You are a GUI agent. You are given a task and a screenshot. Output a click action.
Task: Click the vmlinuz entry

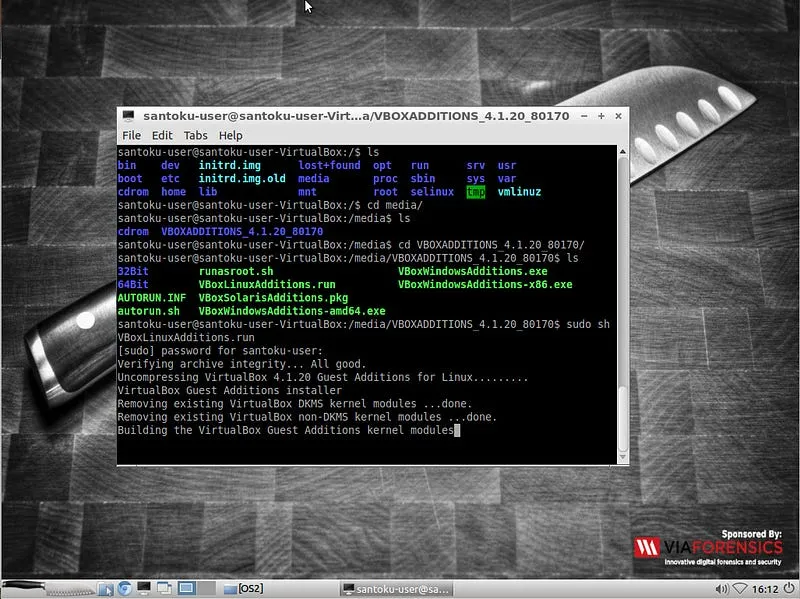click(519, 192)
